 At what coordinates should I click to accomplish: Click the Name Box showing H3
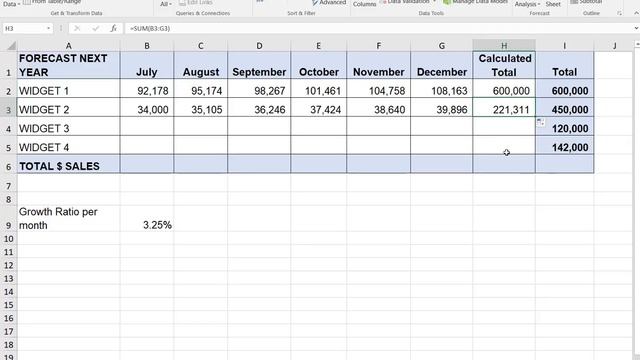coord(24,28)
